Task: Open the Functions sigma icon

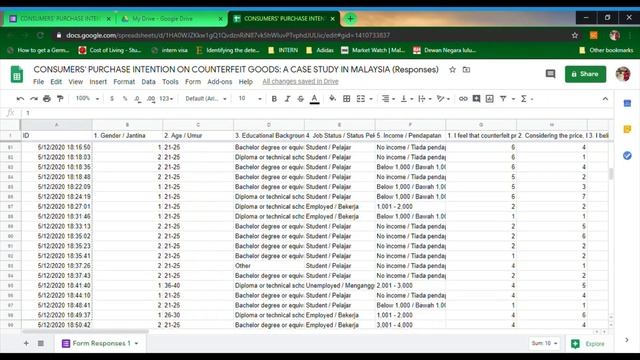Action: click(524, 99)
